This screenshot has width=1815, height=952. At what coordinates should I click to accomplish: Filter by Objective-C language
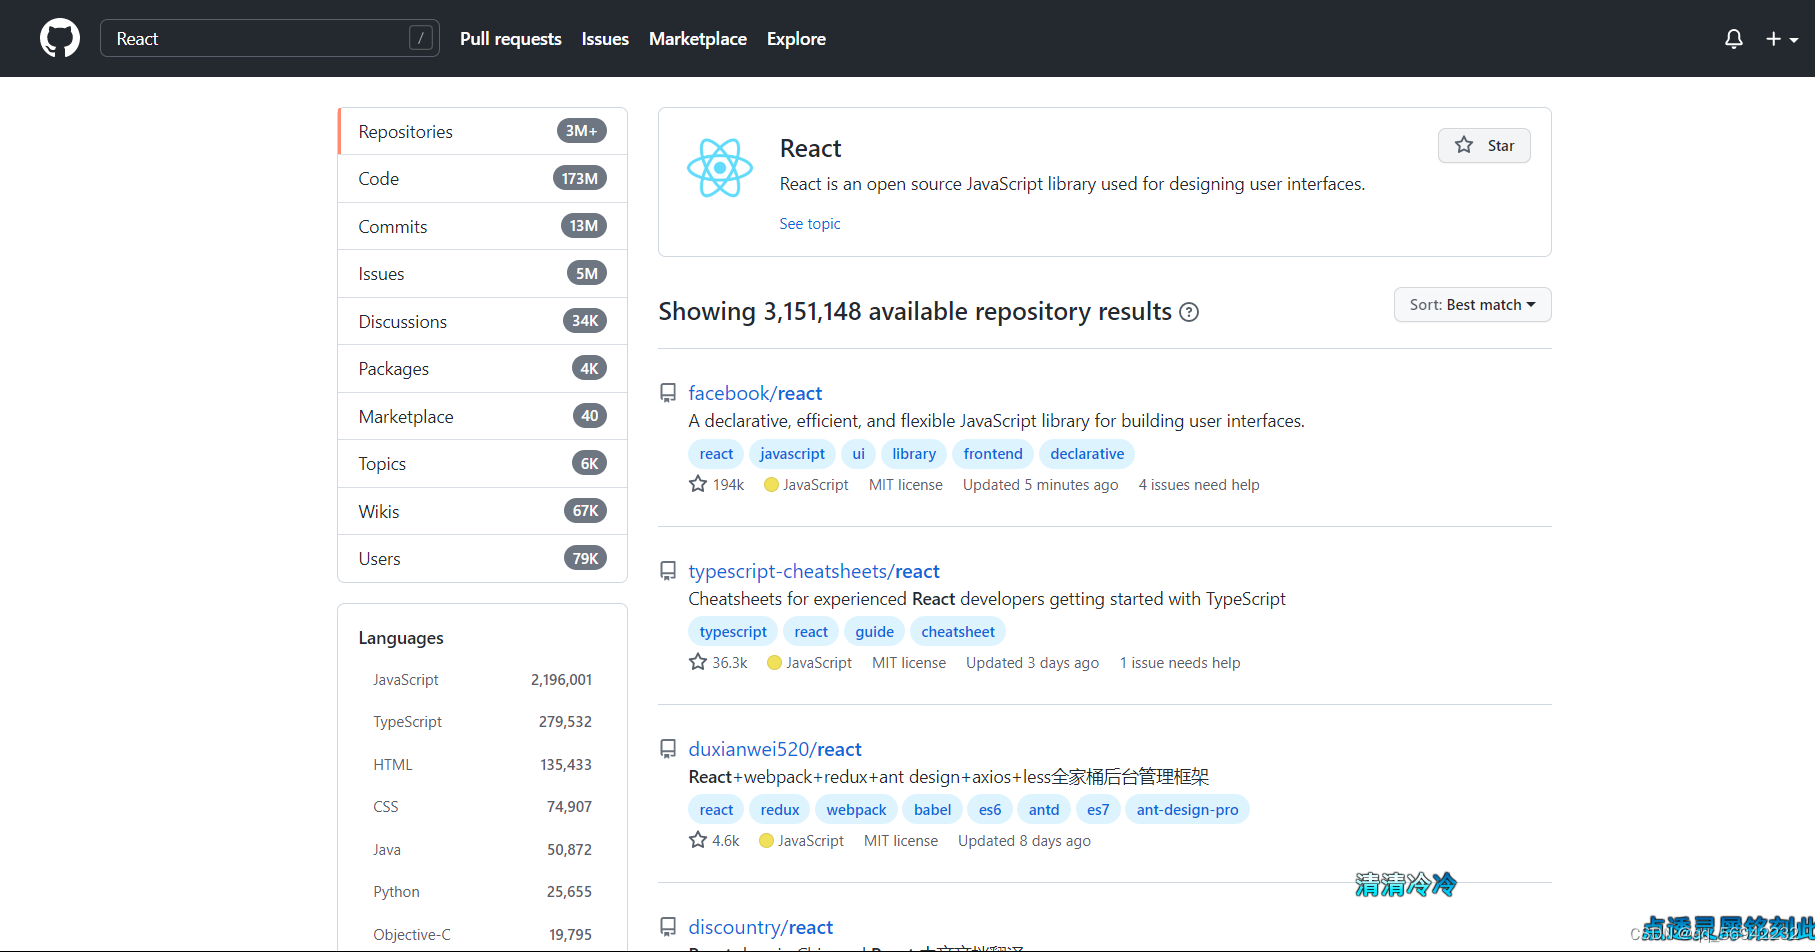coord(483,935)
